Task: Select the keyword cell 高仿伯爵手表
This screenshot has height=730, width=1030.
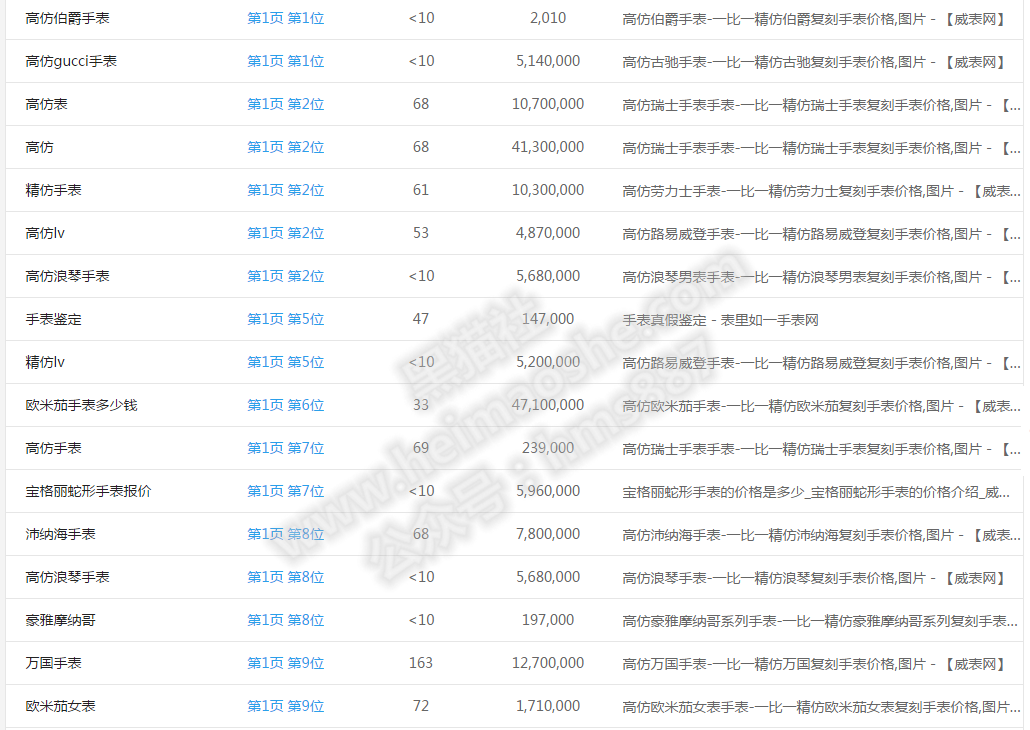Action: 68,18
